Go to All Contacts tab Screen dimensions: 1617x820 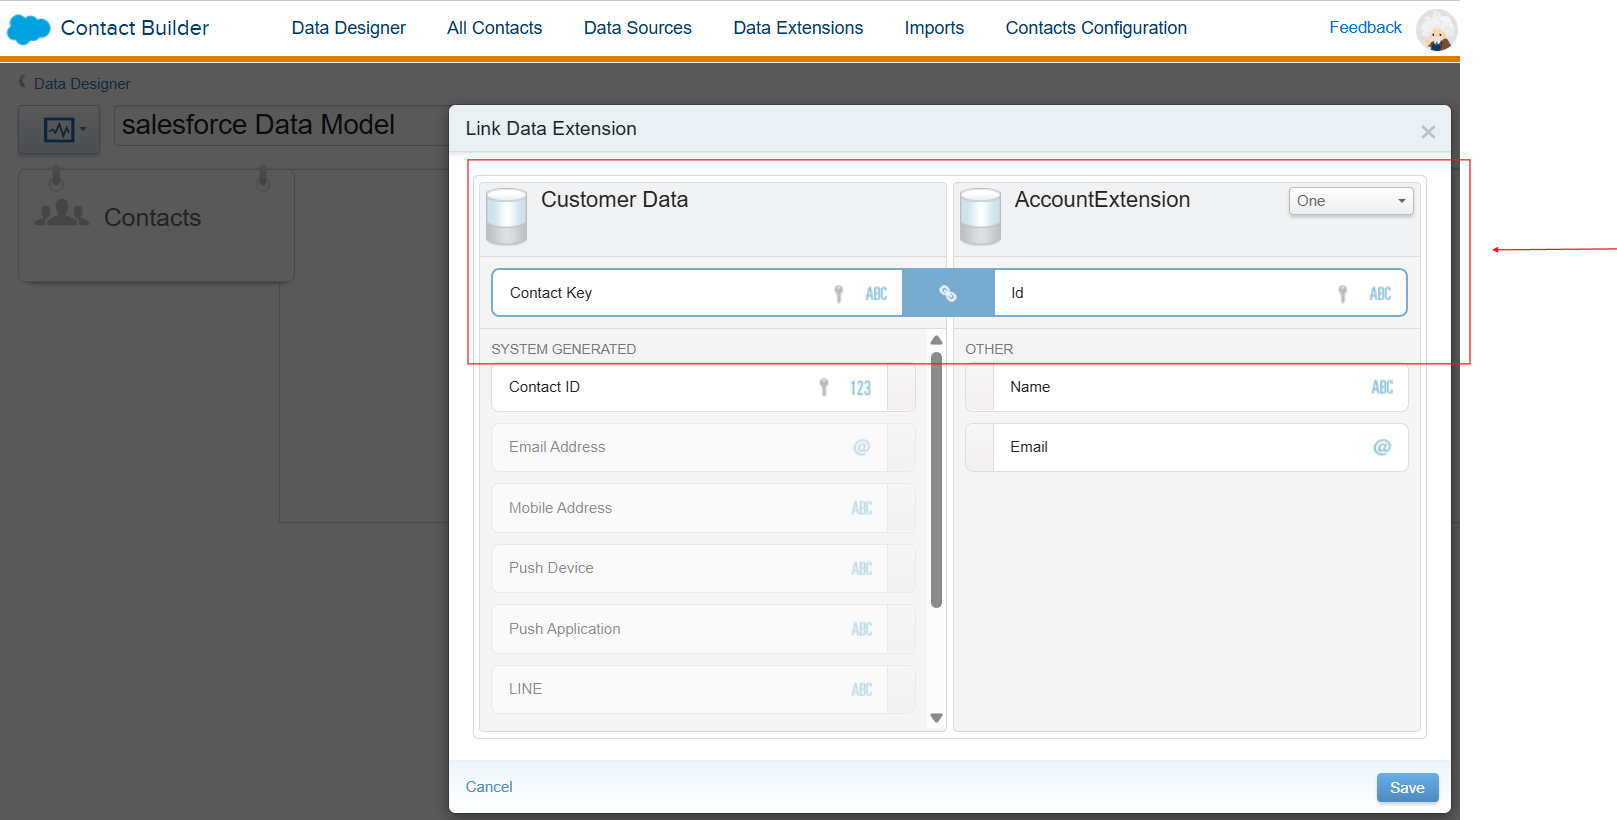[494, 28]
